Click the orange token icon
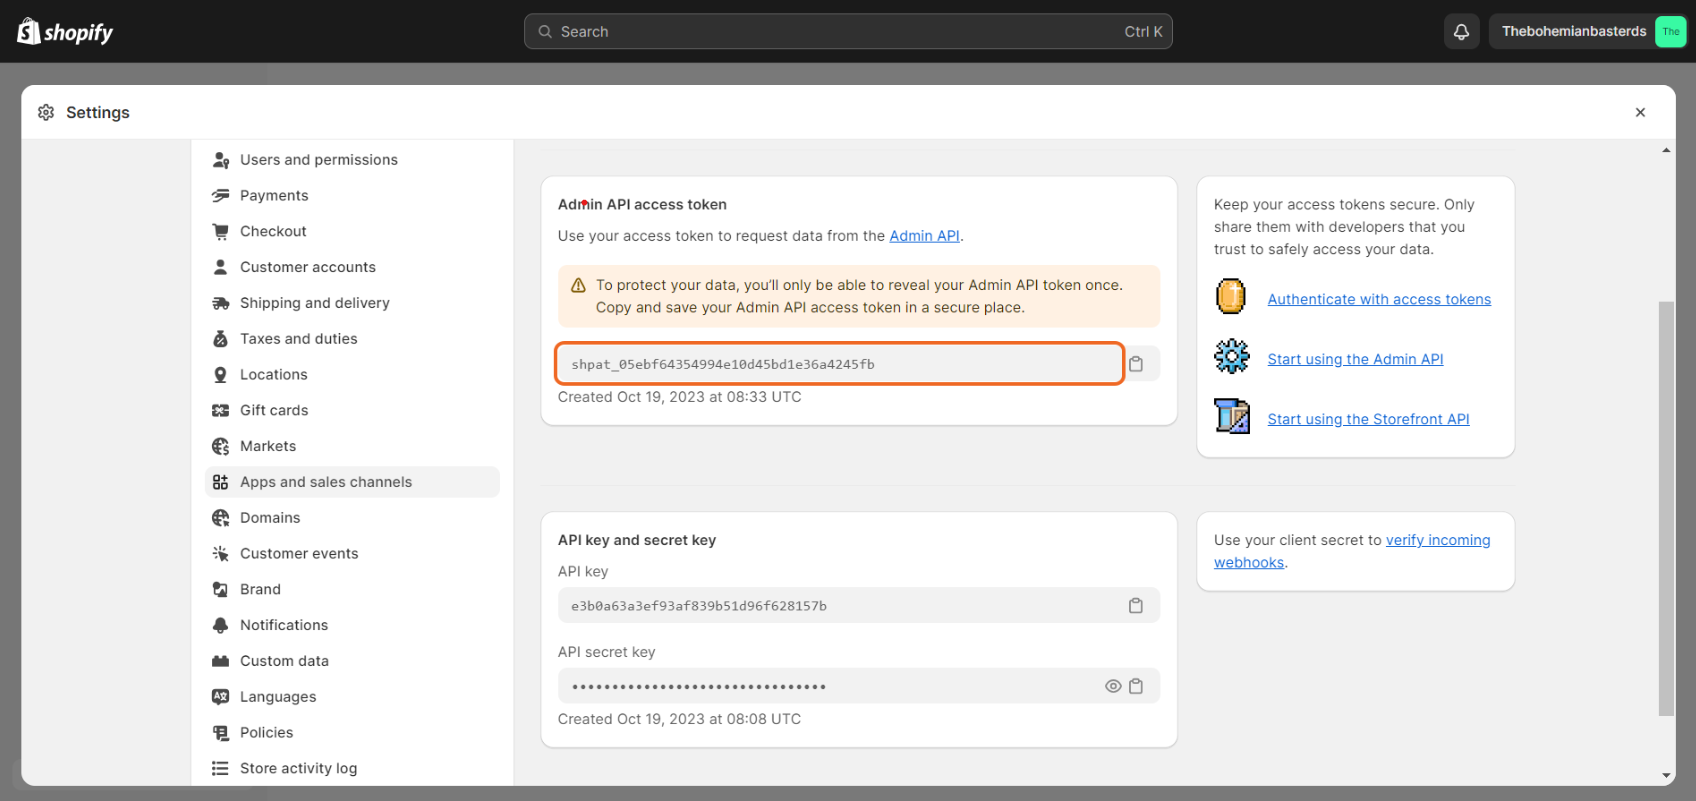1696x801 pixels. (1231, 297)
